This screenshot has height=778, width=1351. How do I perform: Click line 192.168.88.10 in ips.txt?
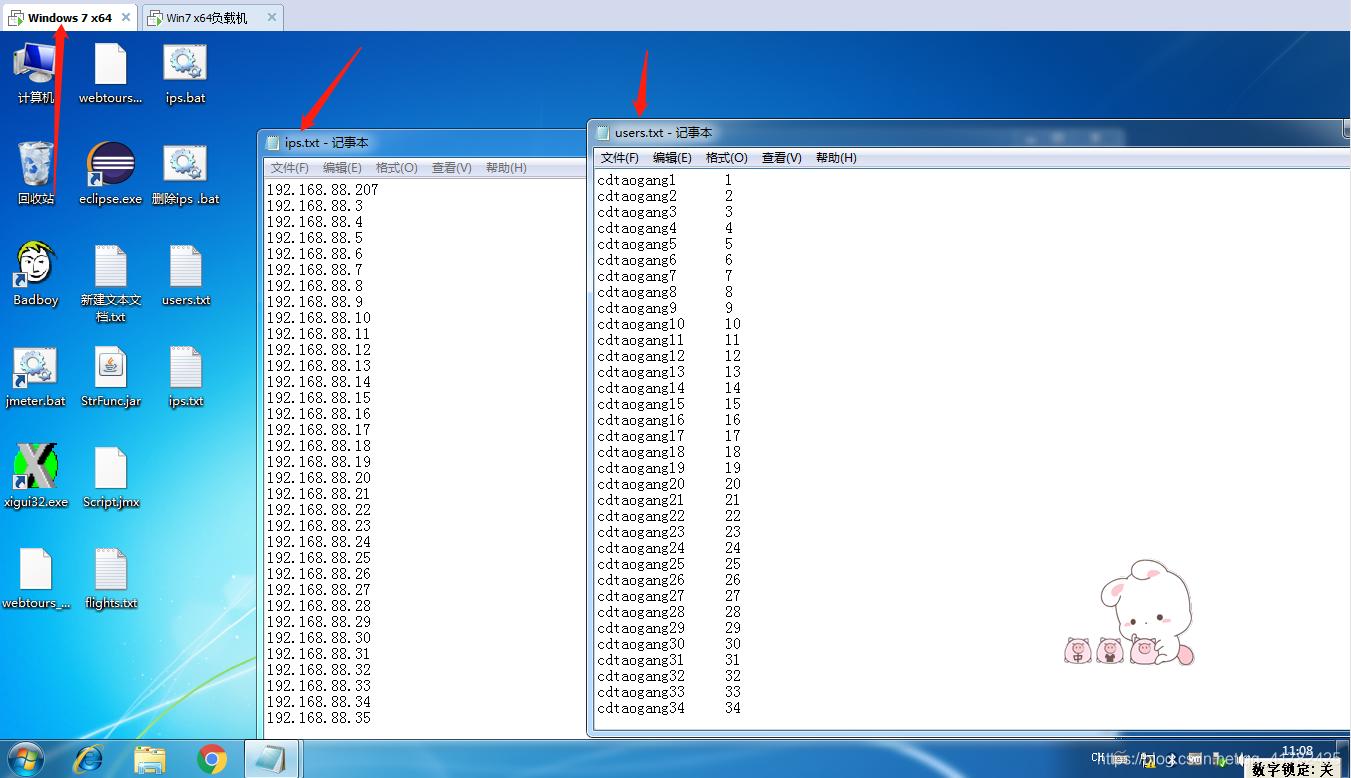[x=318, y=317]
